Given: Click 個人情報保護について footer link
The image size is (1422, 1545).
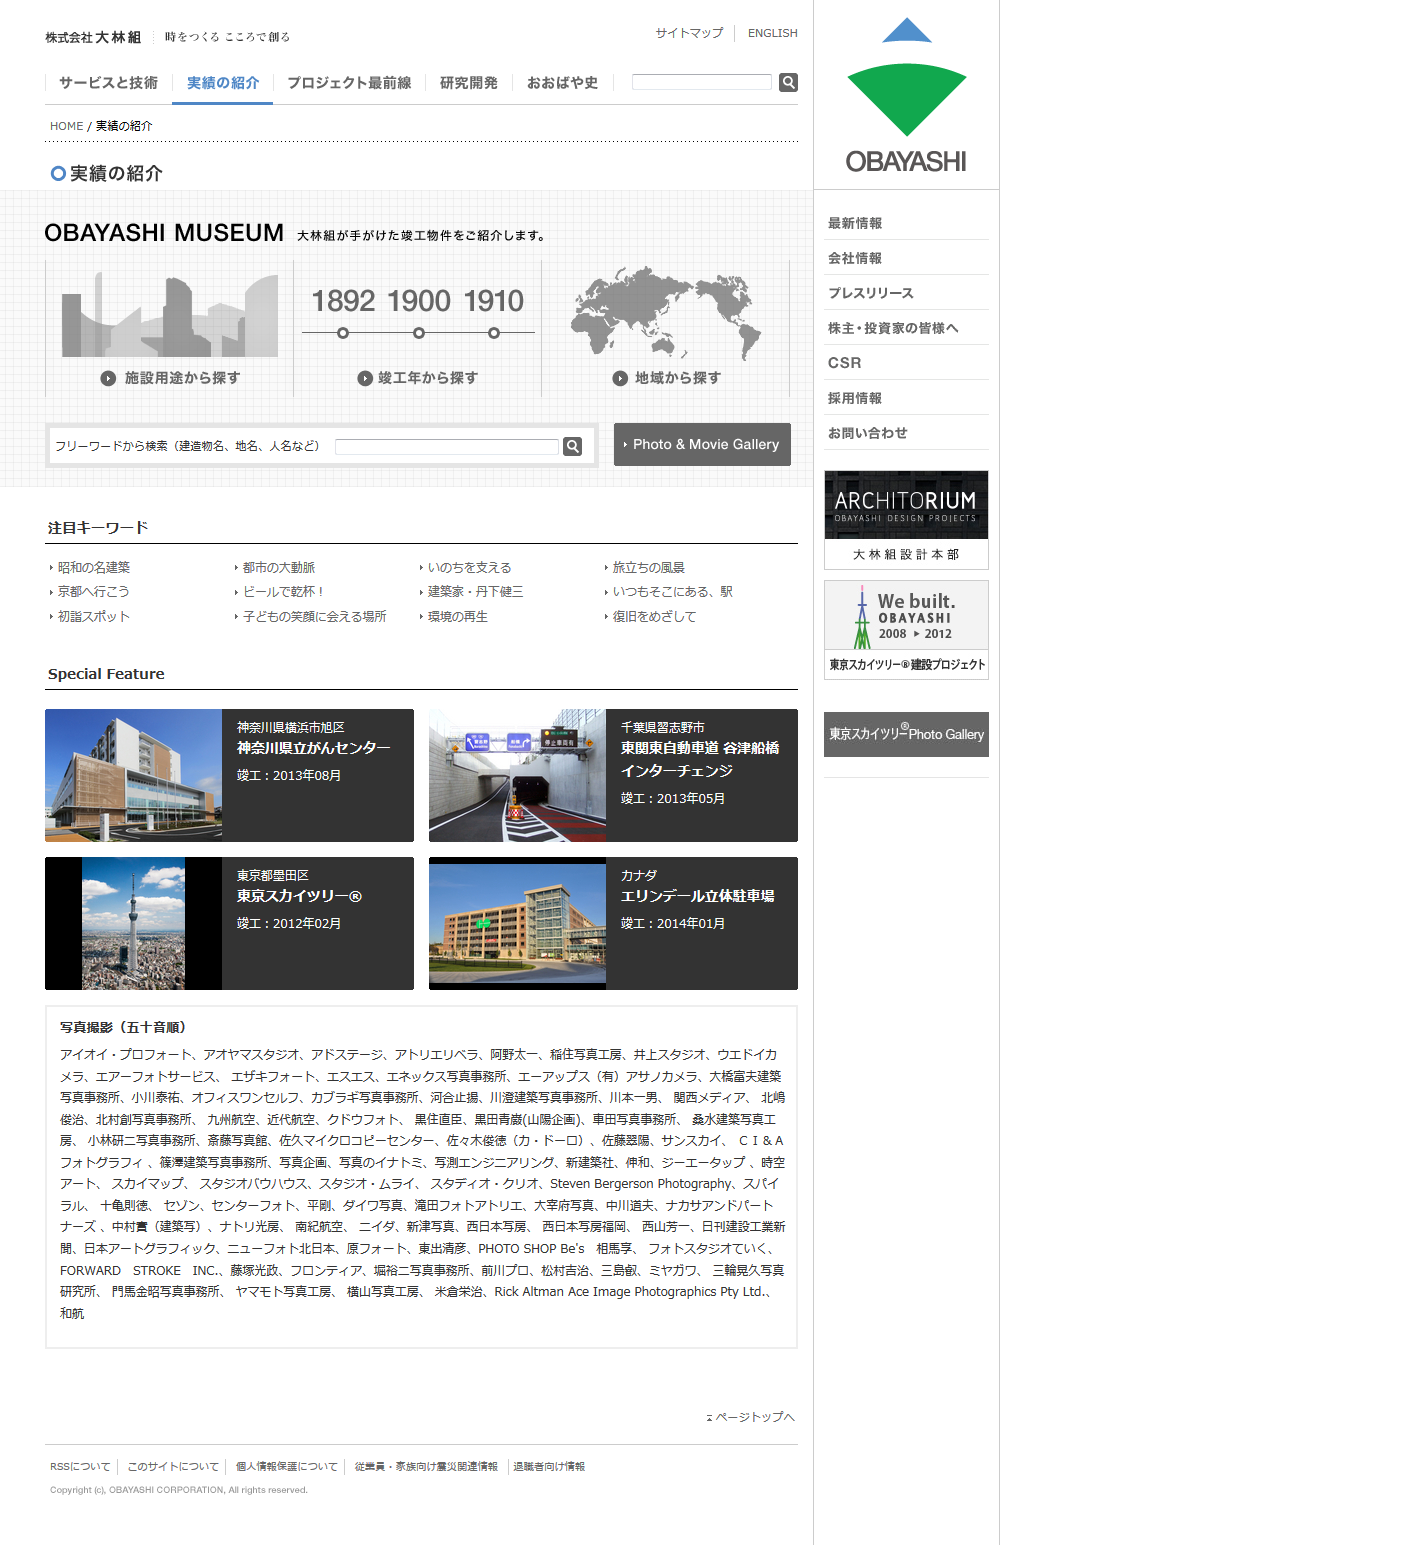Looking at the screenshot, I should click(287, 1467).
